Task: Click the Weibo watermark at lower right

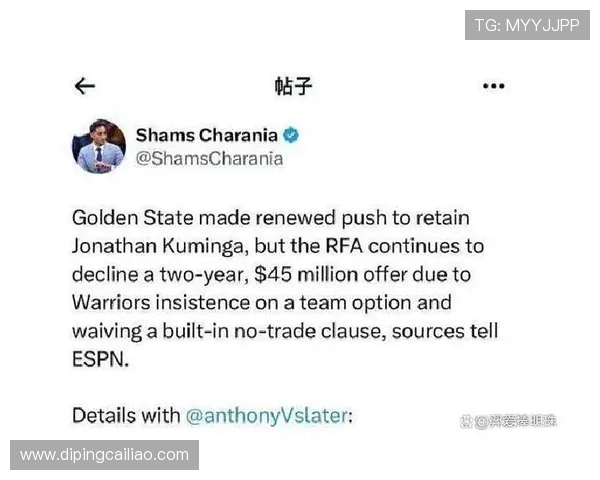Action: (508, 421)
